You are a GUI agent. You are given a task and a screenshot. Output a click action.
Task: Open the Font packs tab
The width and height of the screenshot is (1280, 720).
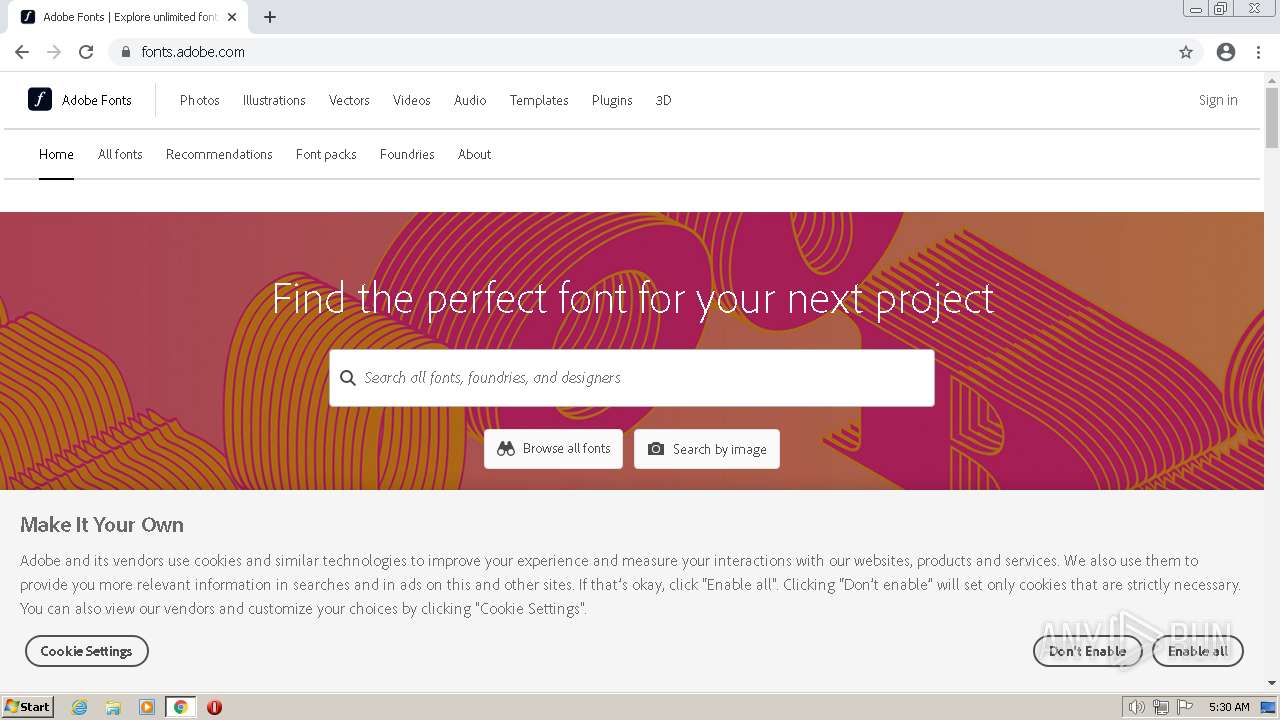(x=326, y=154)
